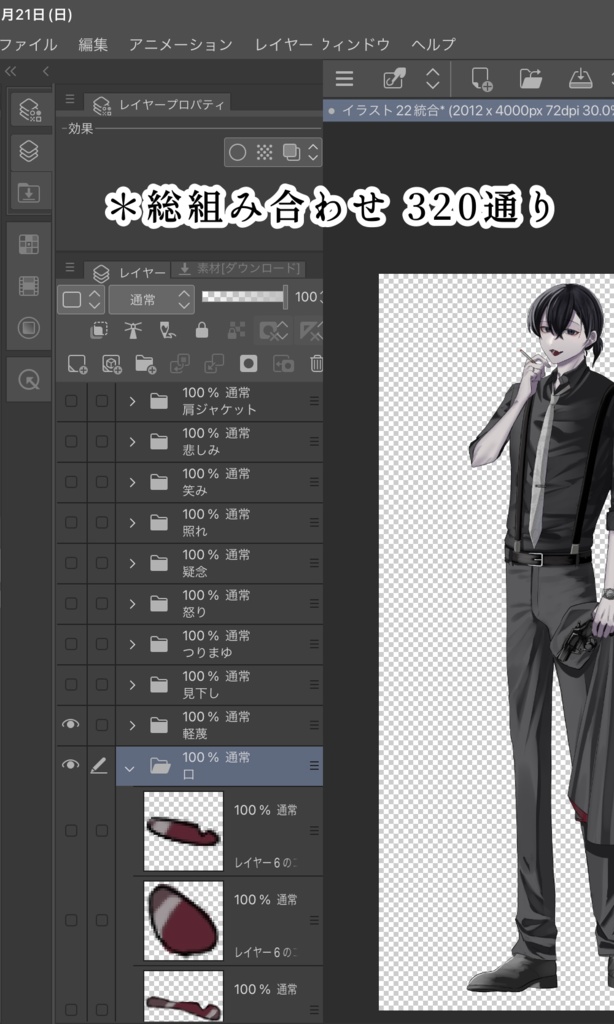
Task: Hide the 口 folder with its eye icon
Action: (71, 765)
